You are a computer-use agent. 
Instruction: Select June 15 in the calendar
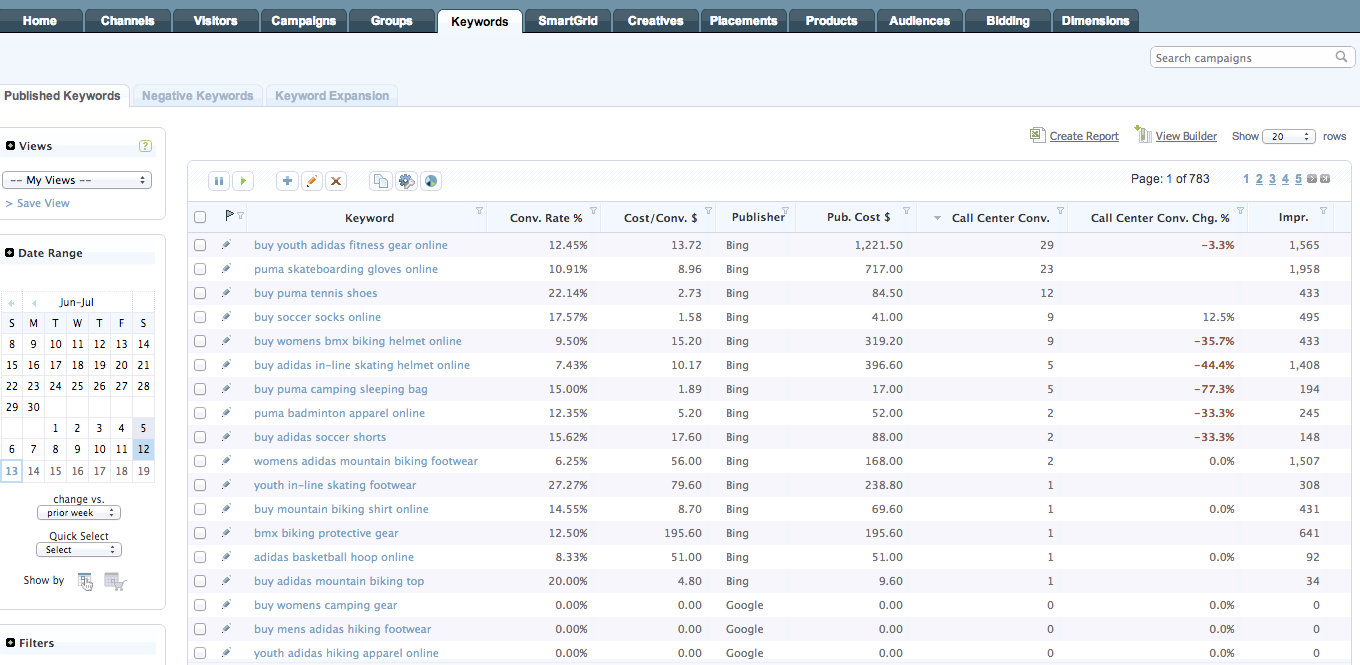12,365
